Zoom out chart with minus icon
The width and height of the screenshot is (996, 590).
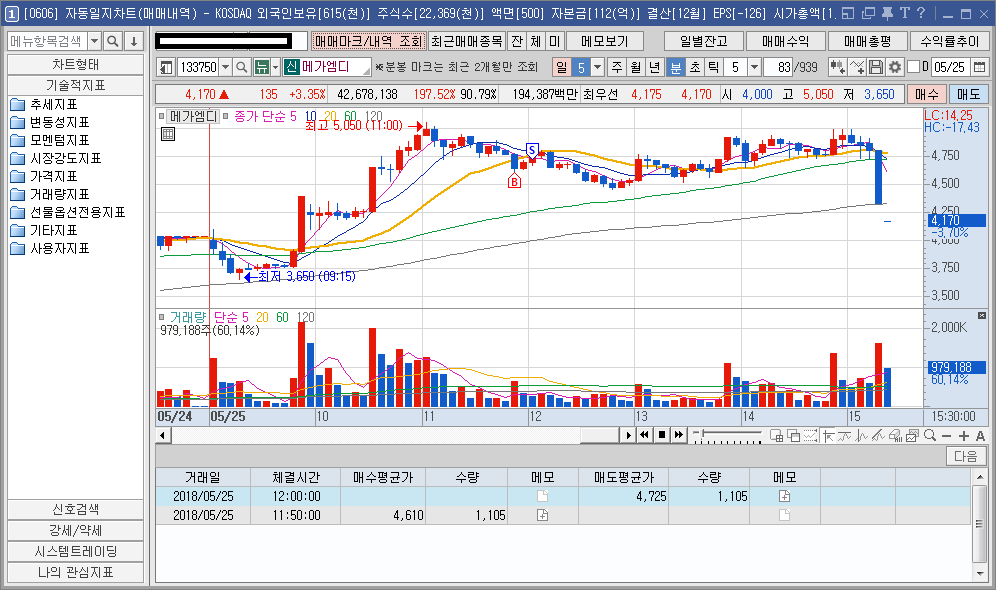click(x=947, y=436)
